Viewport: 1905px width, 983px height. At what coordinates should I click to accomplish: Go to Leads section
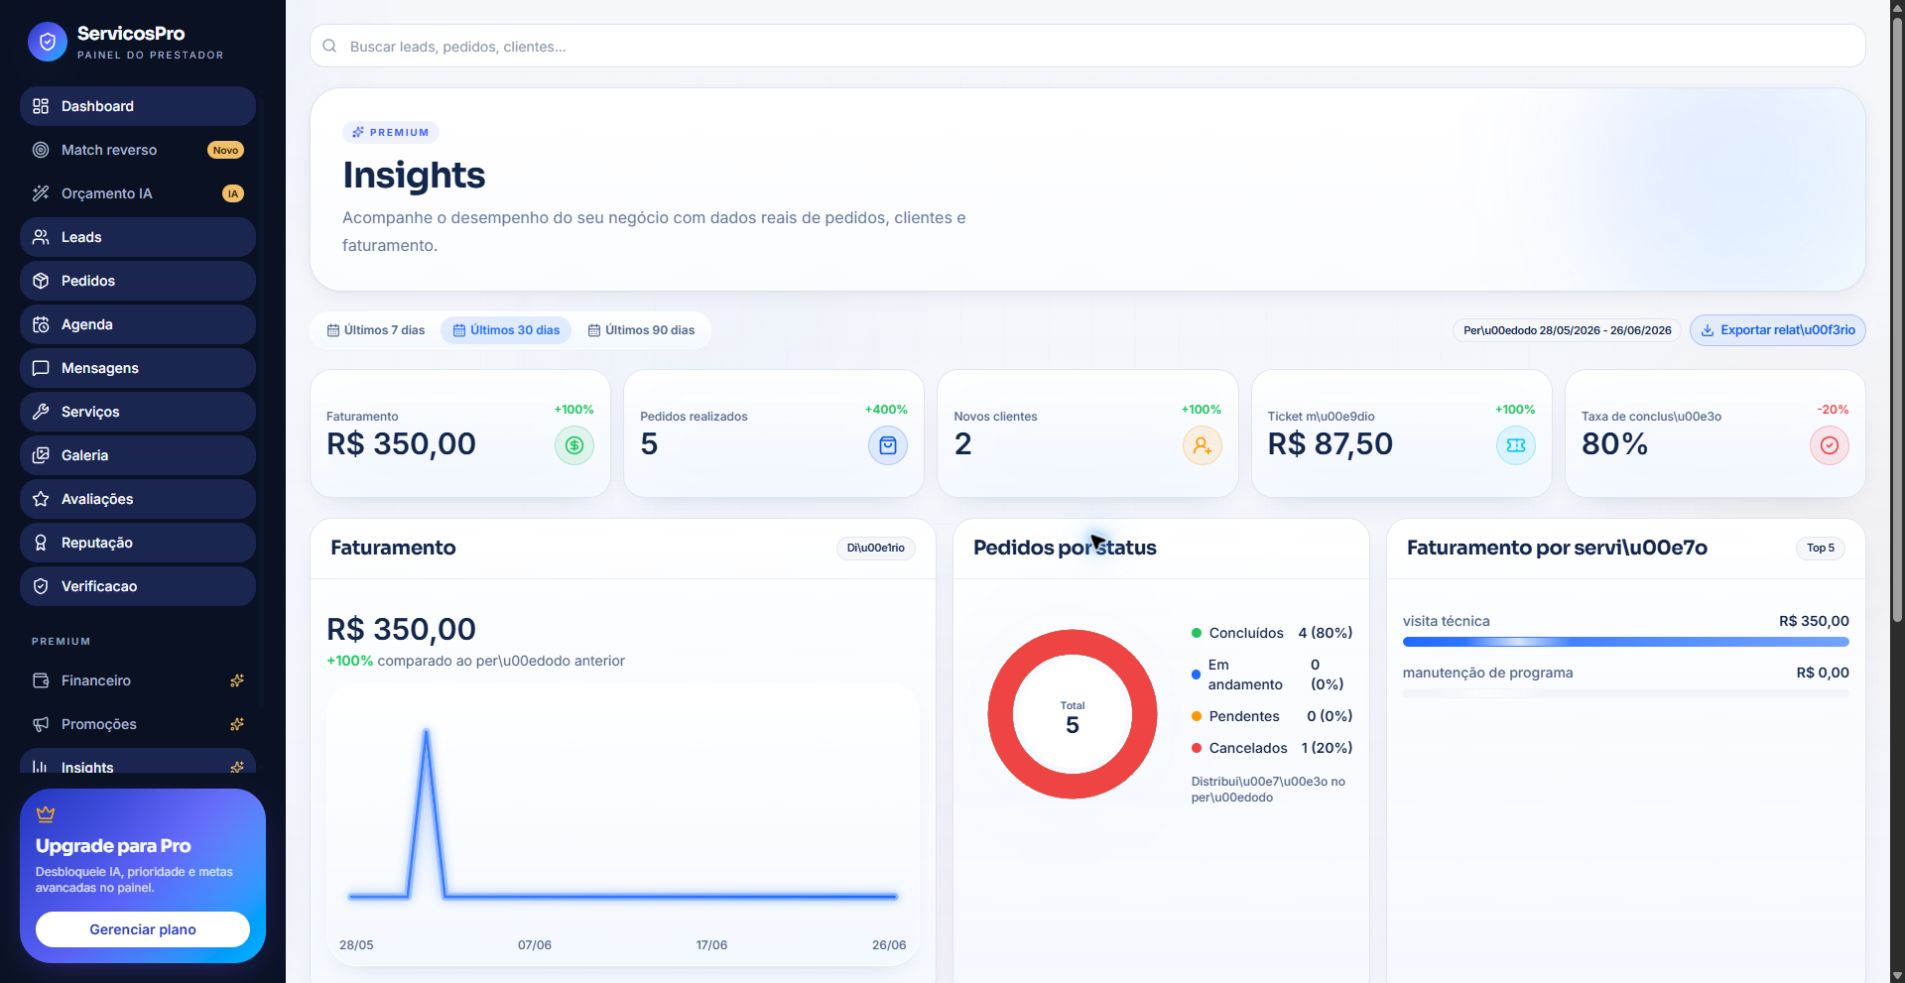pyautogui.click(x=138, y=237)
